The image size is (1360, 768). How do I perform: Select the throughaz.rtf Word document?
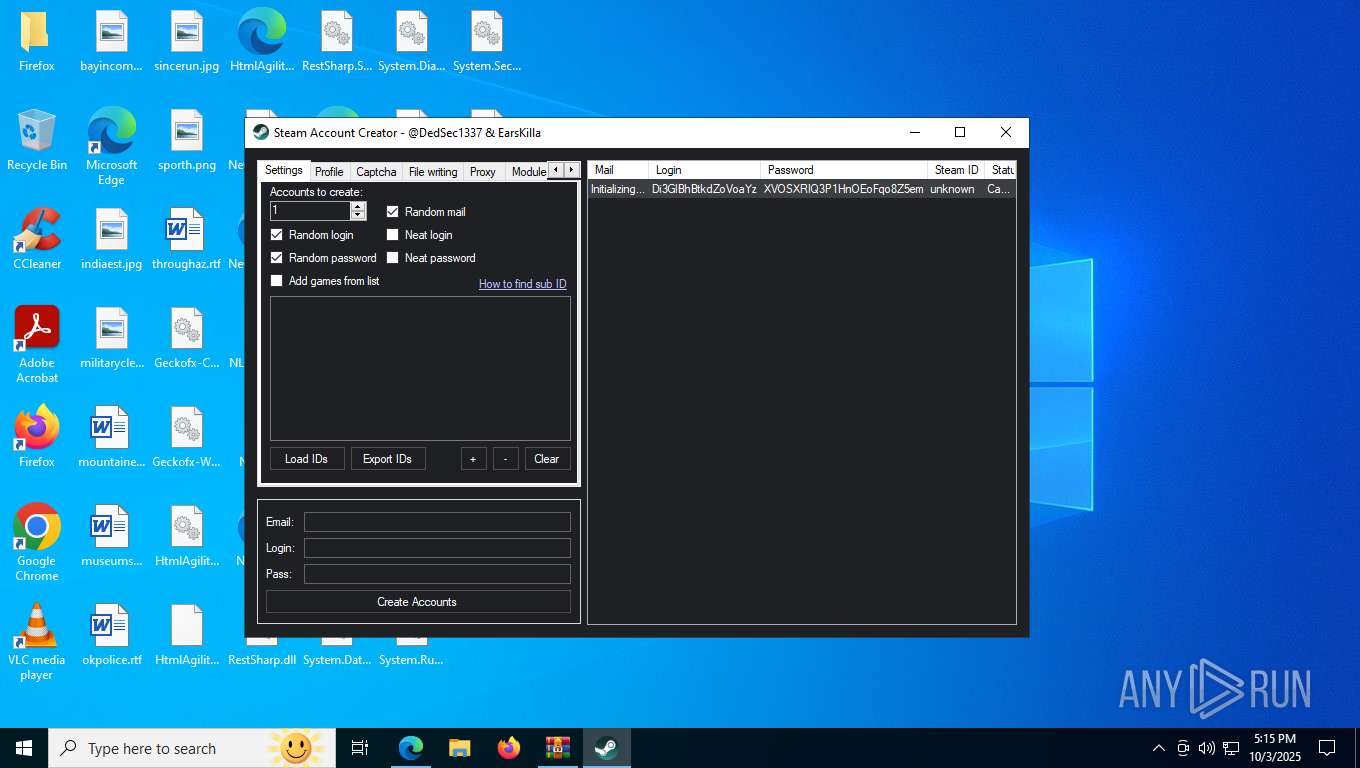click(x=187, y=239)
